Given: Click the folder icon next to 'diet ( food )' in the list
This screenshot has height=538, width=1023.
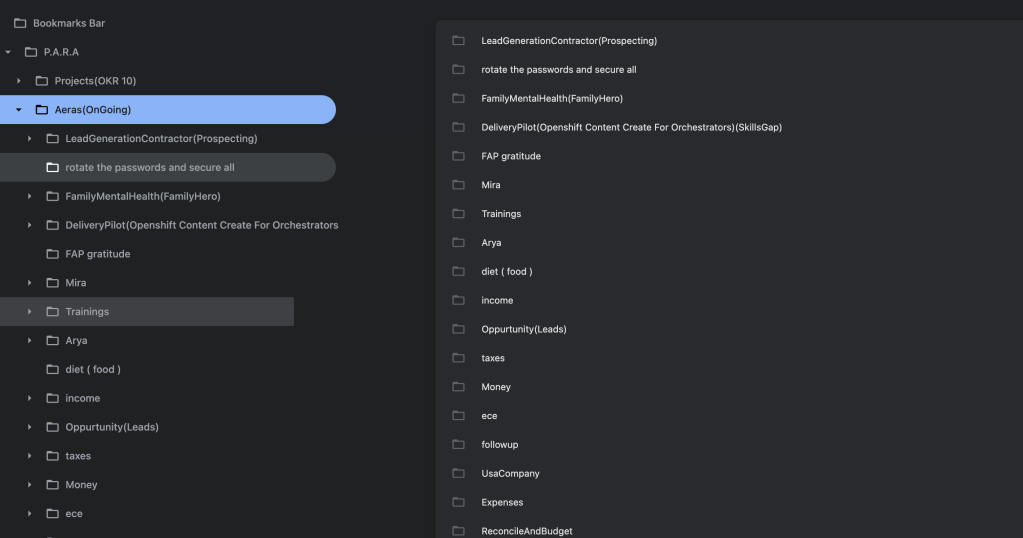Looking at the screenshot, I should (x=459, y=271).
